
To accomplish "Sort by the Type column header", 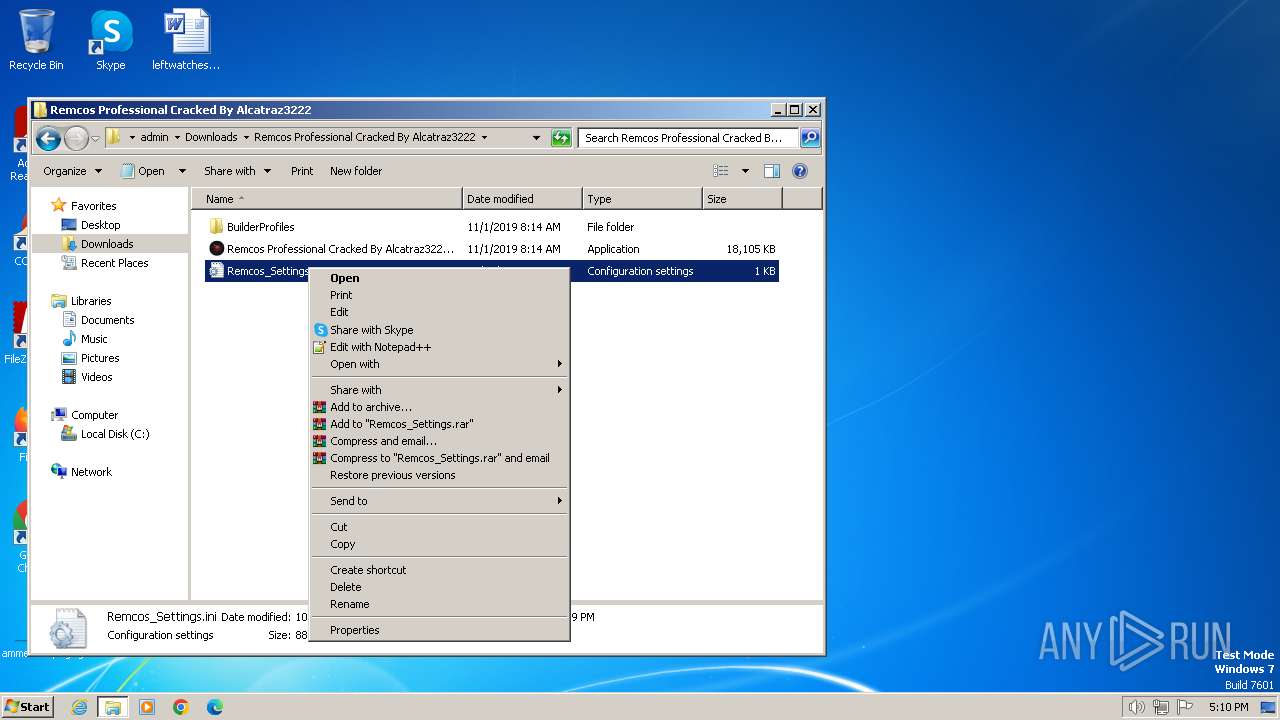I will coord(642,199).
